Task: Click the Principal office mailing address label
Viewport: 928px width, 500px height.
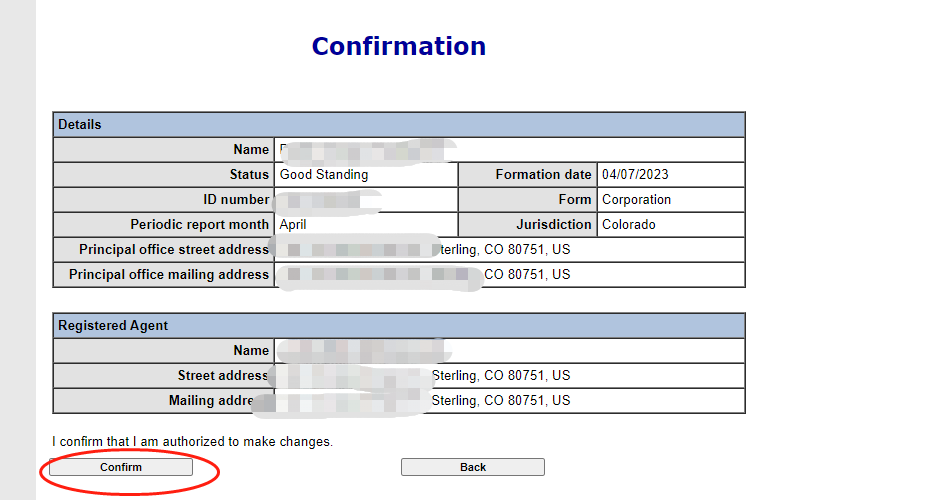Action: [169, 274]
